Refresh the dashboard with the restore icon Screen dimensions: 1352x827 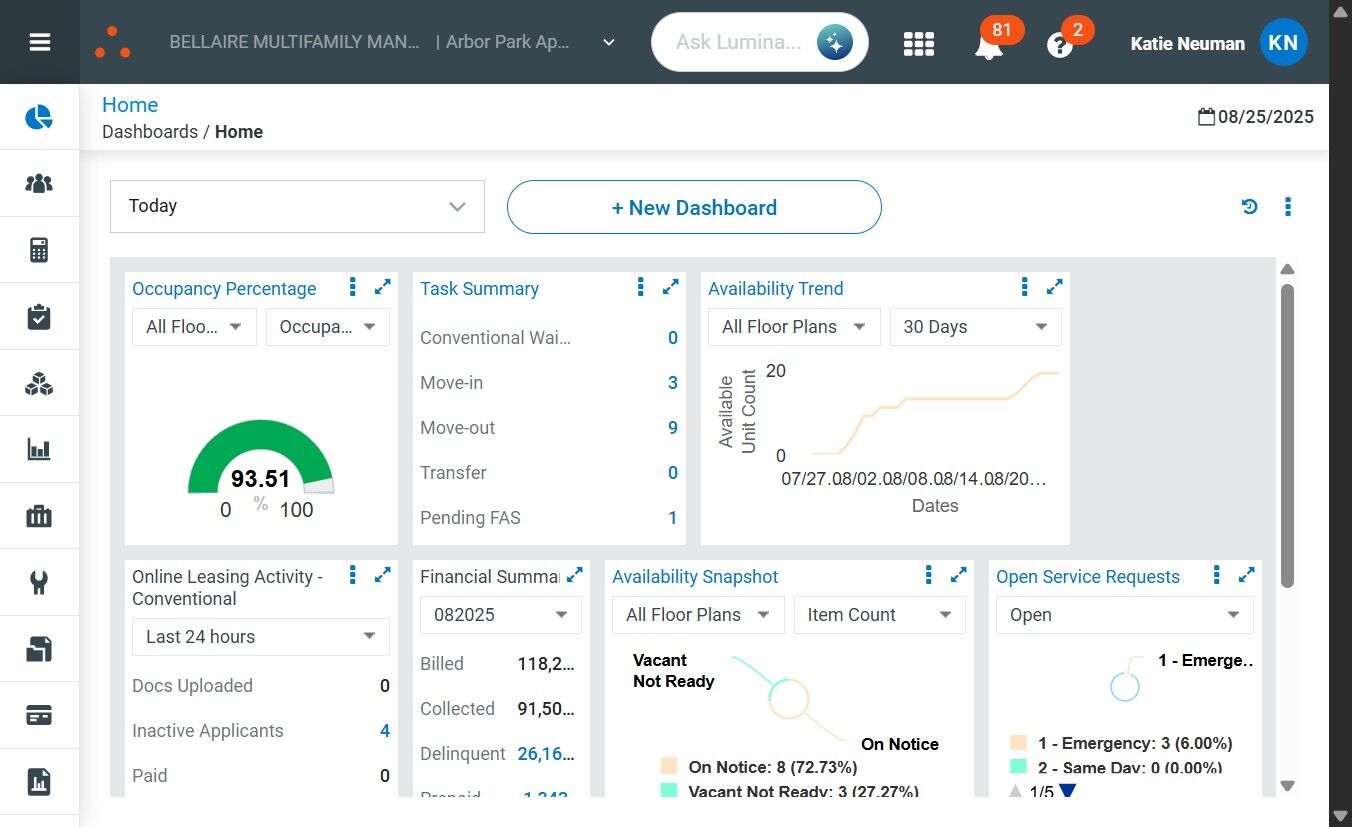pyautogui.click(x=1249, y=207)
